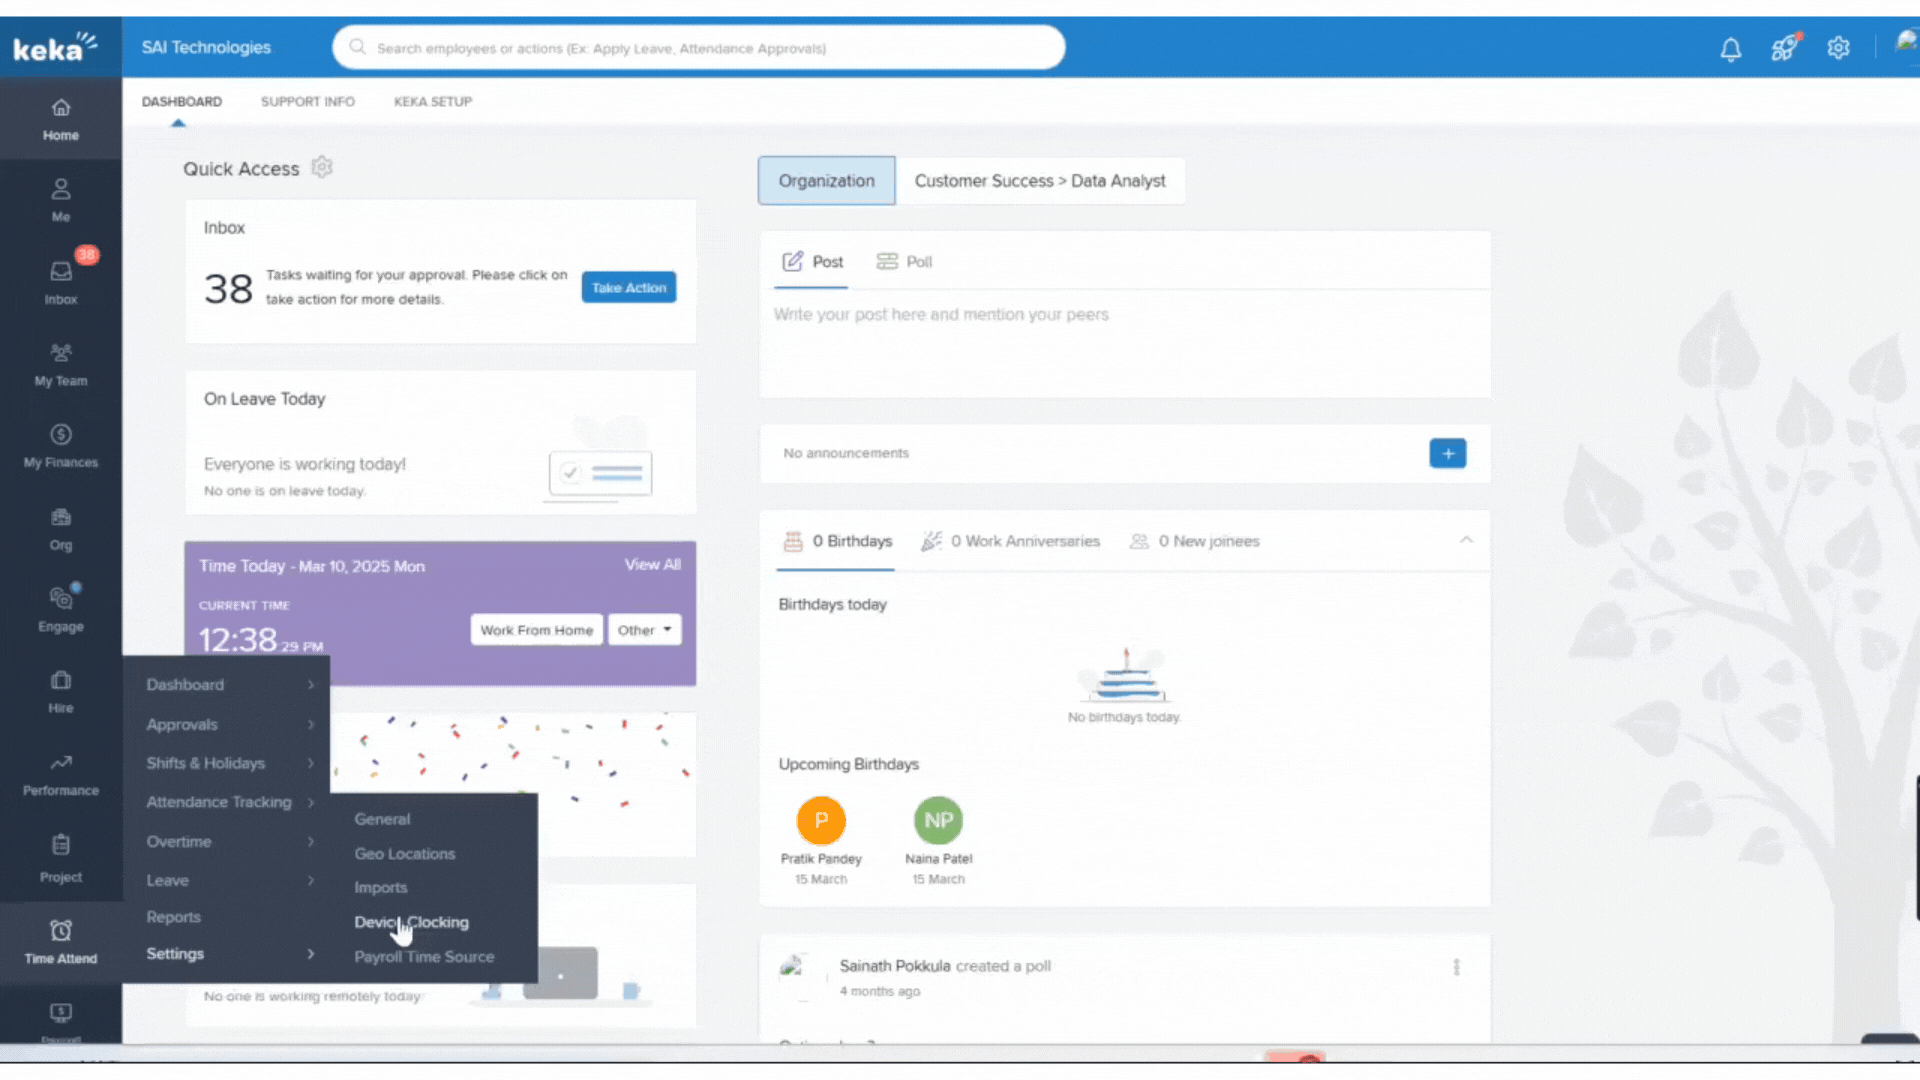This screenshot has width=1920, height=1080.
Task: Click the rocket icon in header
Action: (1784, 48)
